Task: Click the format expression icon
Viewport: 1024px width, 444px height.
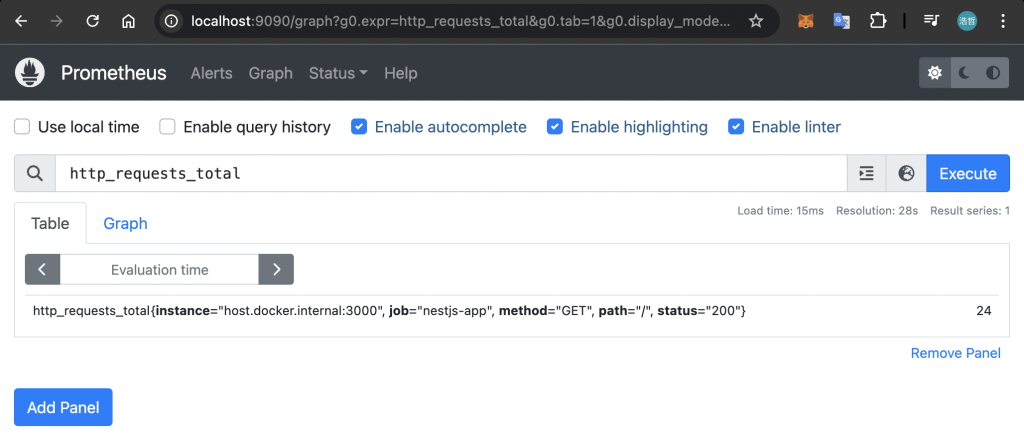Action: point(867,173)
